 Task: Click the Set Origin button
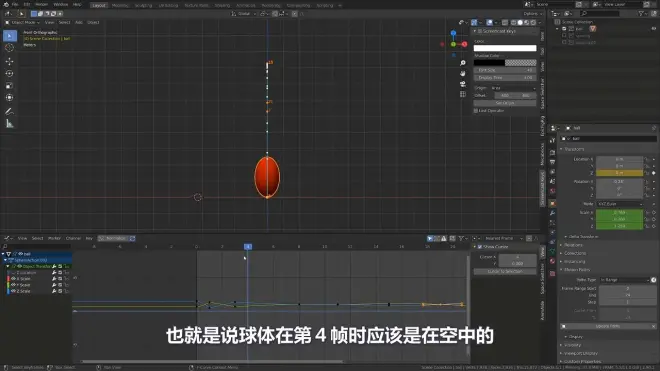click(505, 103)
